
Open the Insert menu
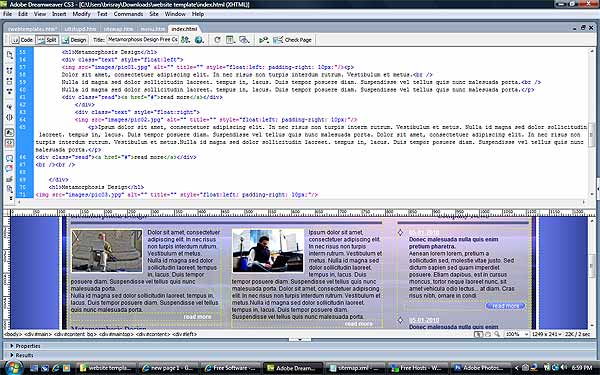[x=59, y=14]
